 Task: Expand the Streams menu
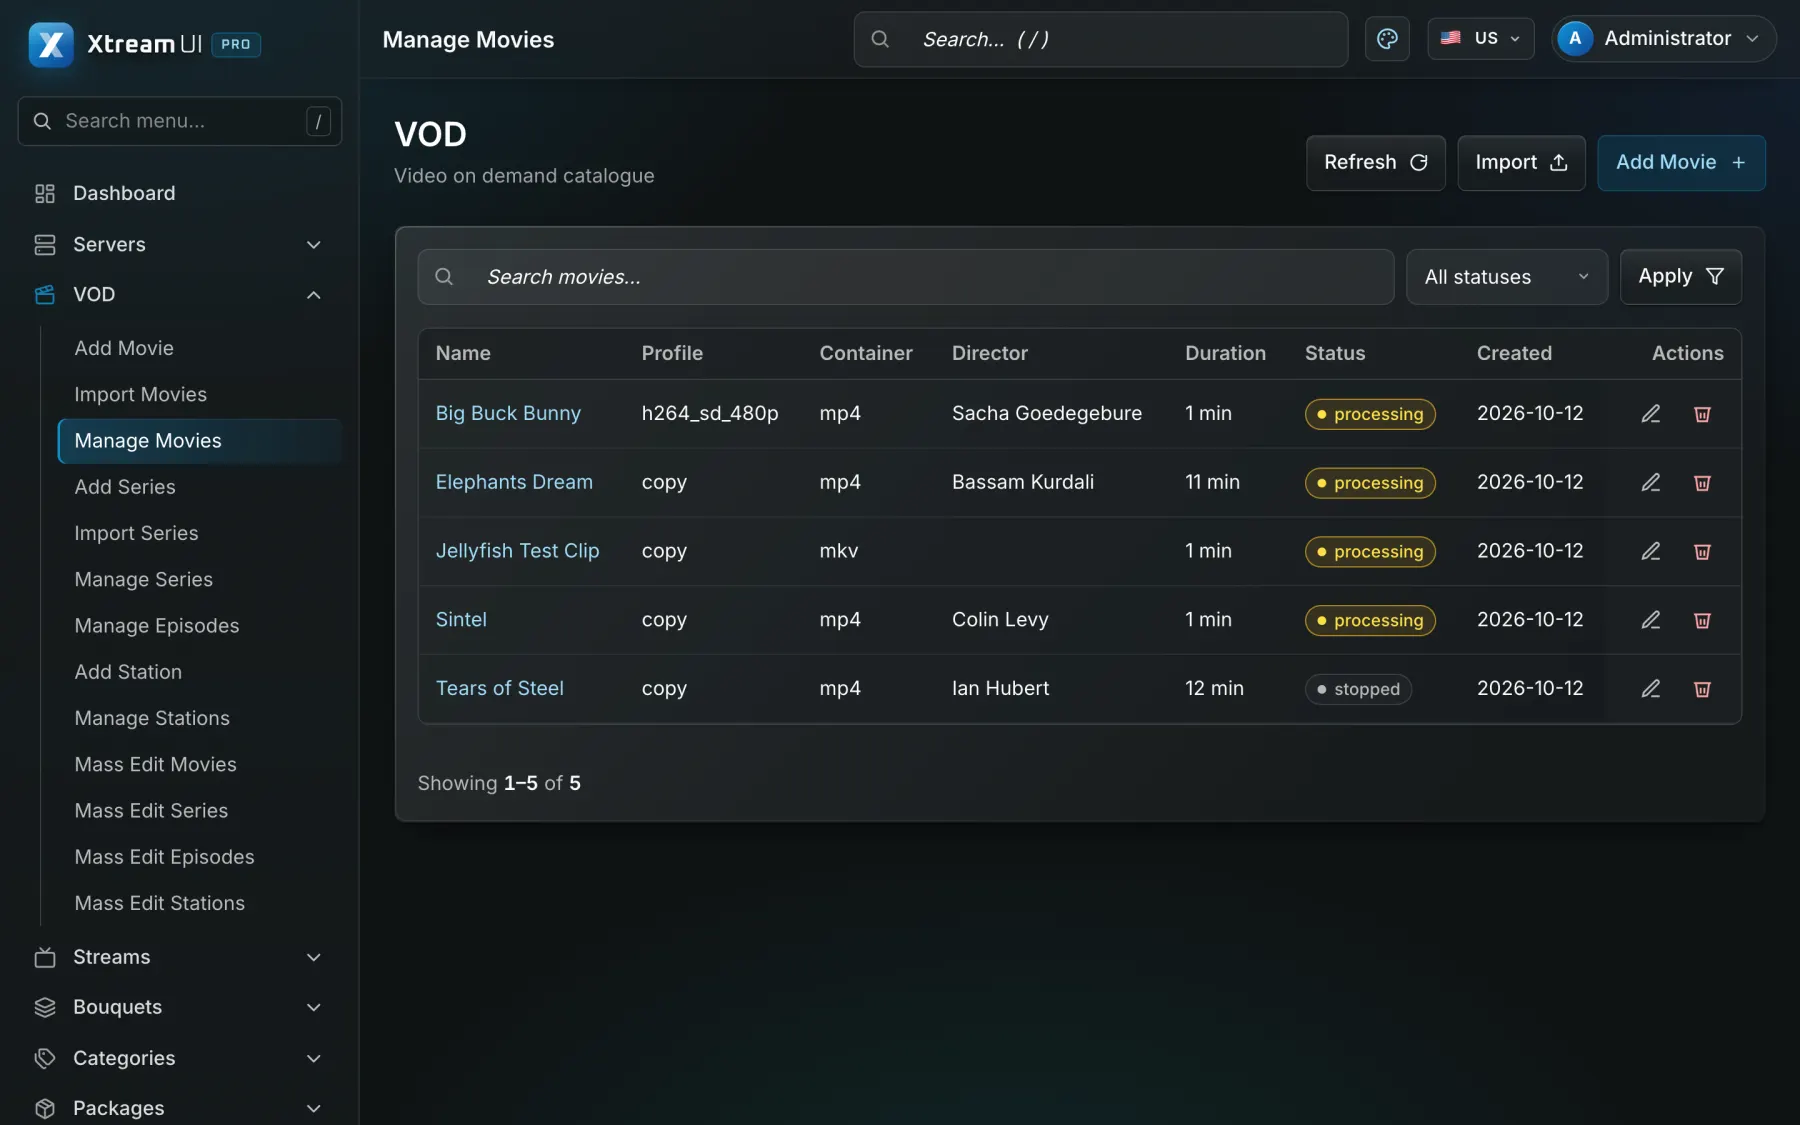pyautogui.click(x=180, y=957)
